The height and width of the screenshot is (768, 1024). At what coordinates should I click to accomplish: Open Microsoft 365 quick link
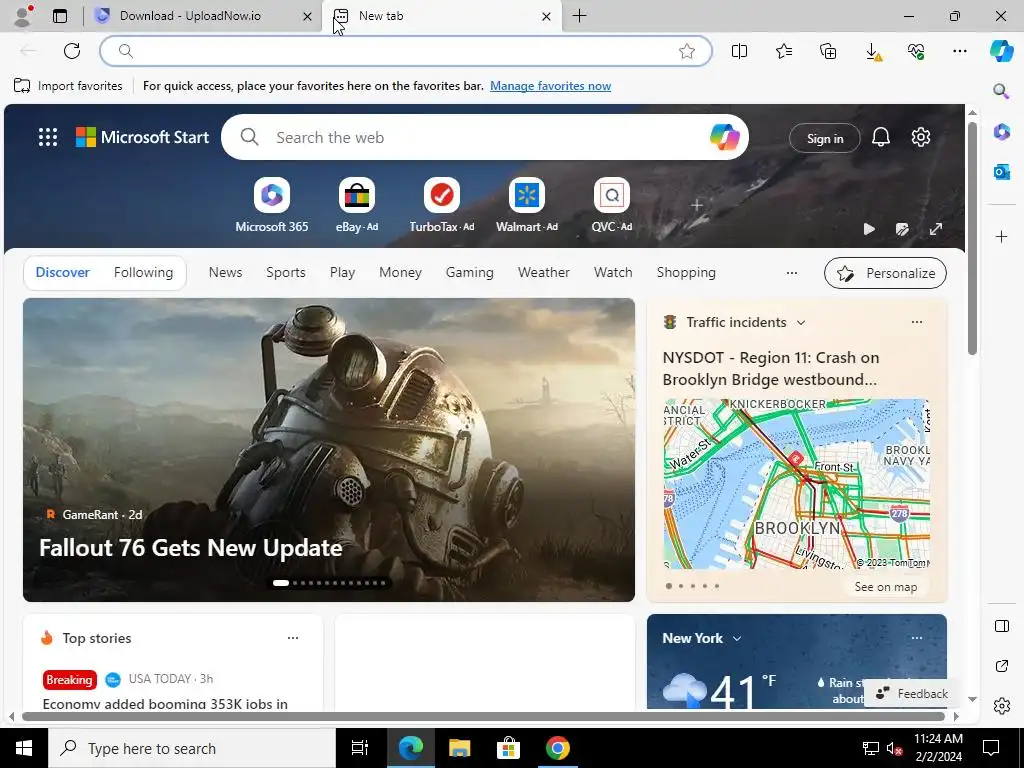tap(272, 205)
